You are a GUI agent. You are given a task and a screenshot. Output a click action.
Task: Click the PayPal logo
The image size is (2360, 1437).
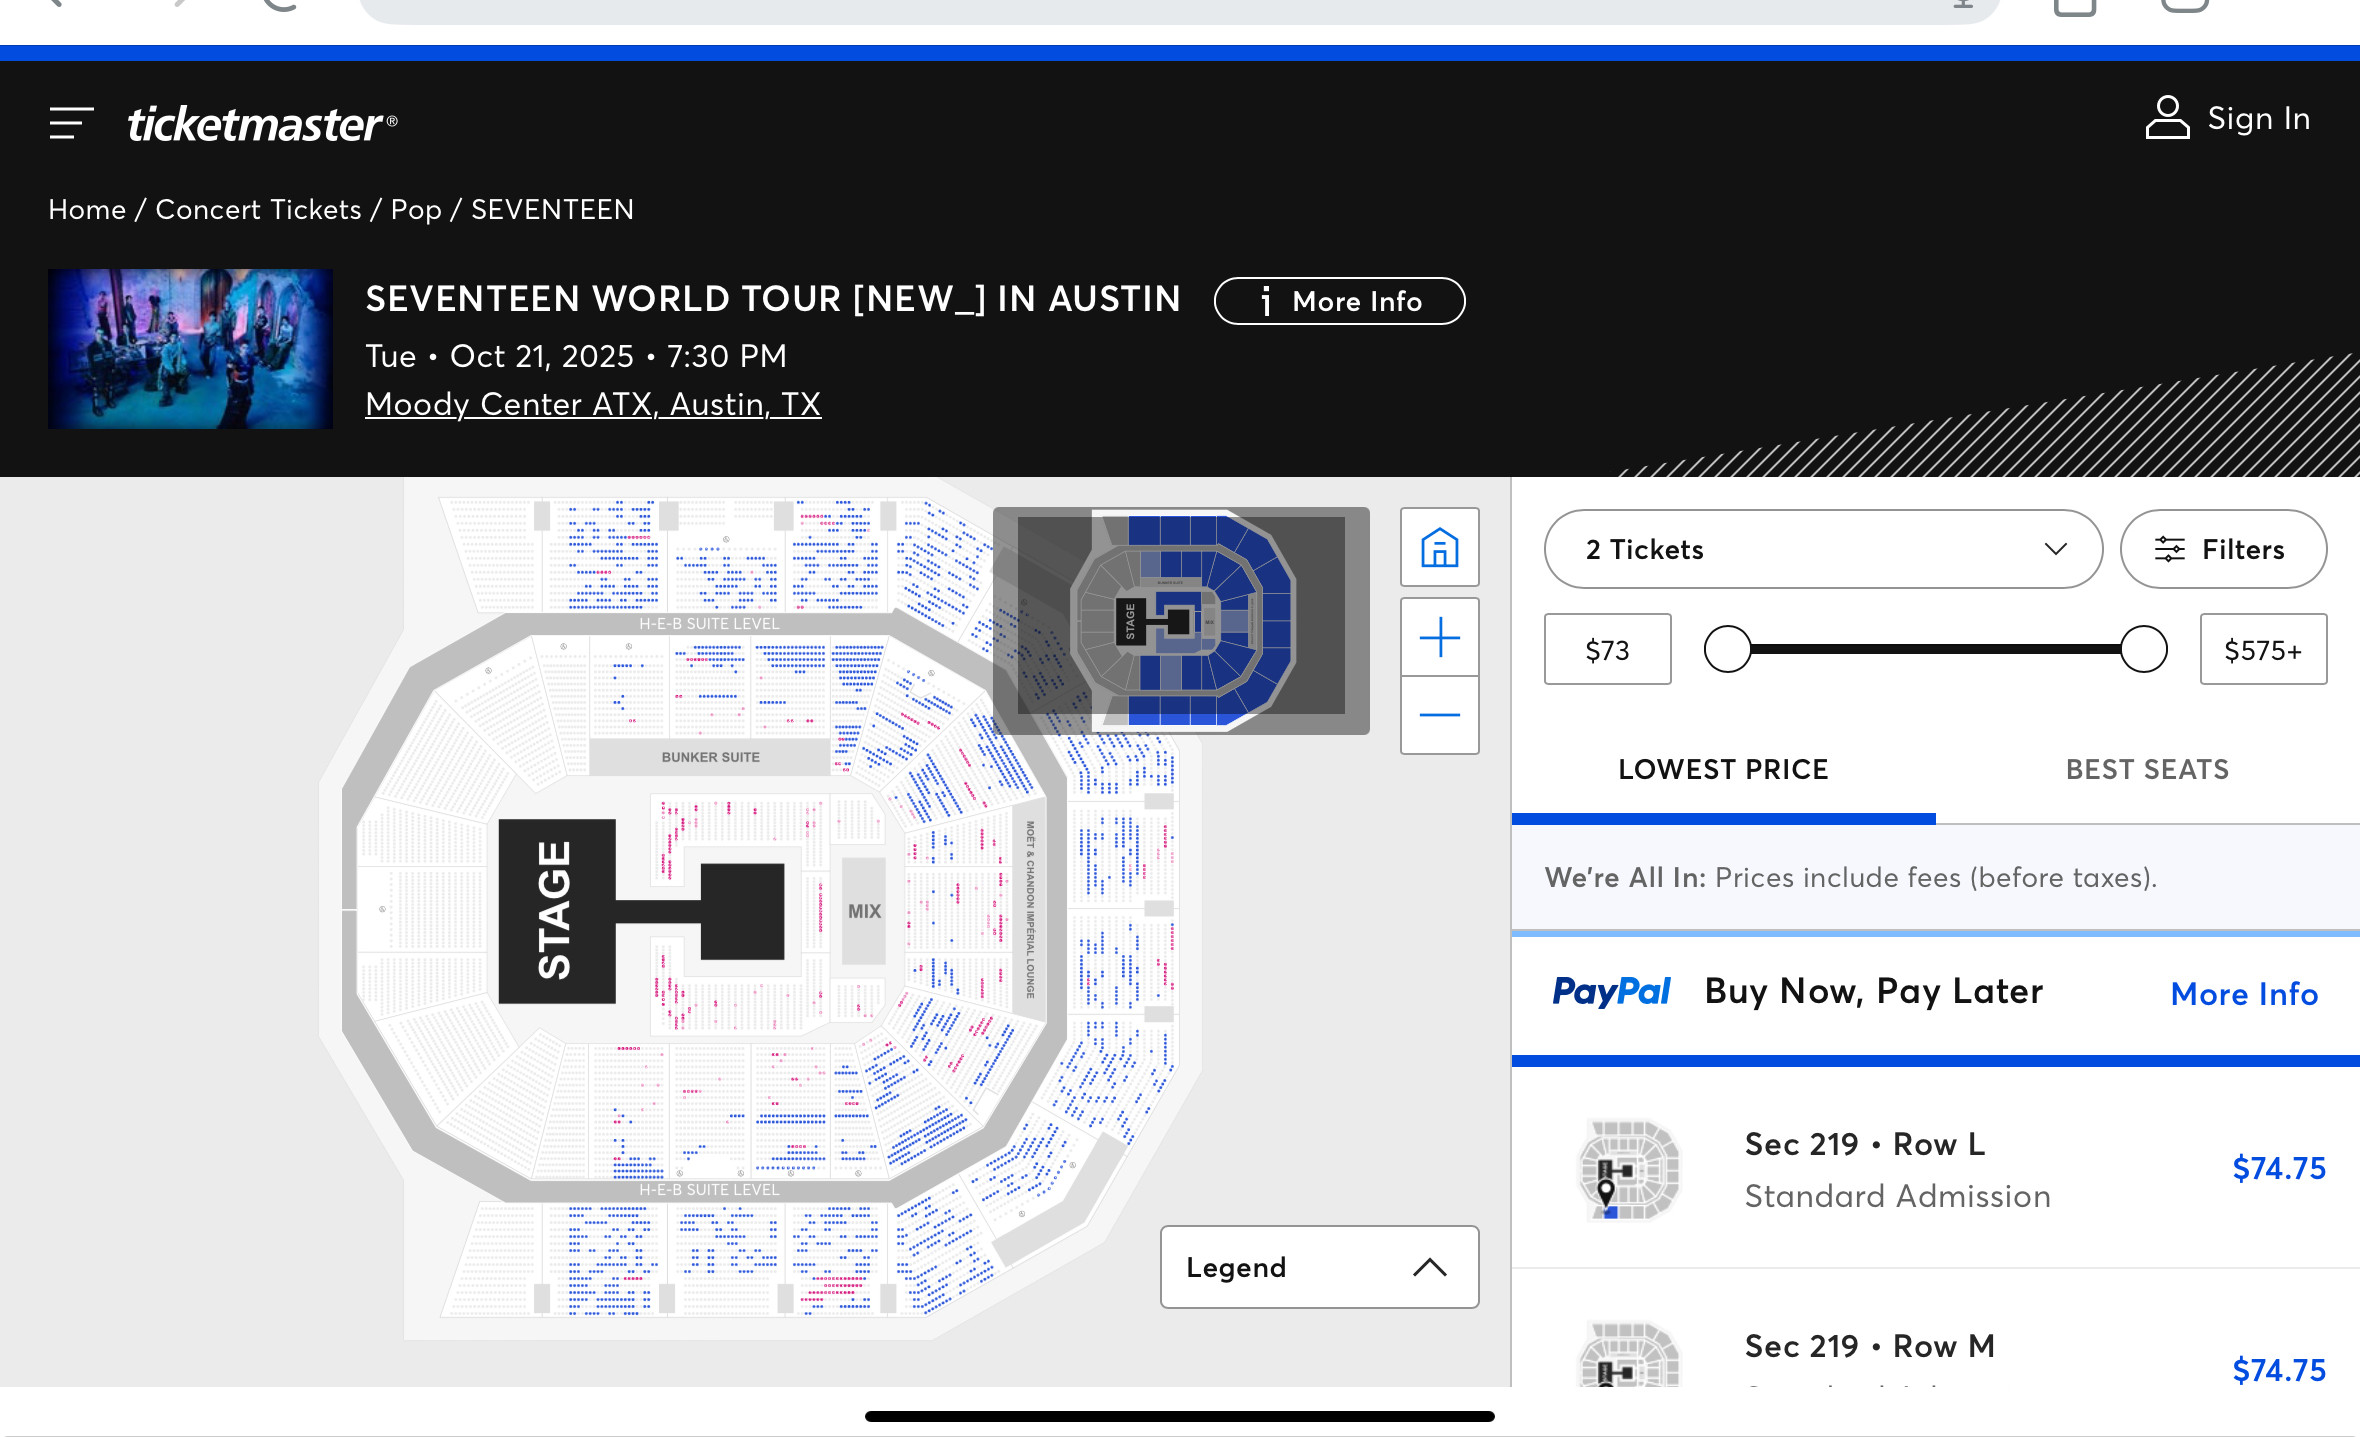tap(1611, 992)
